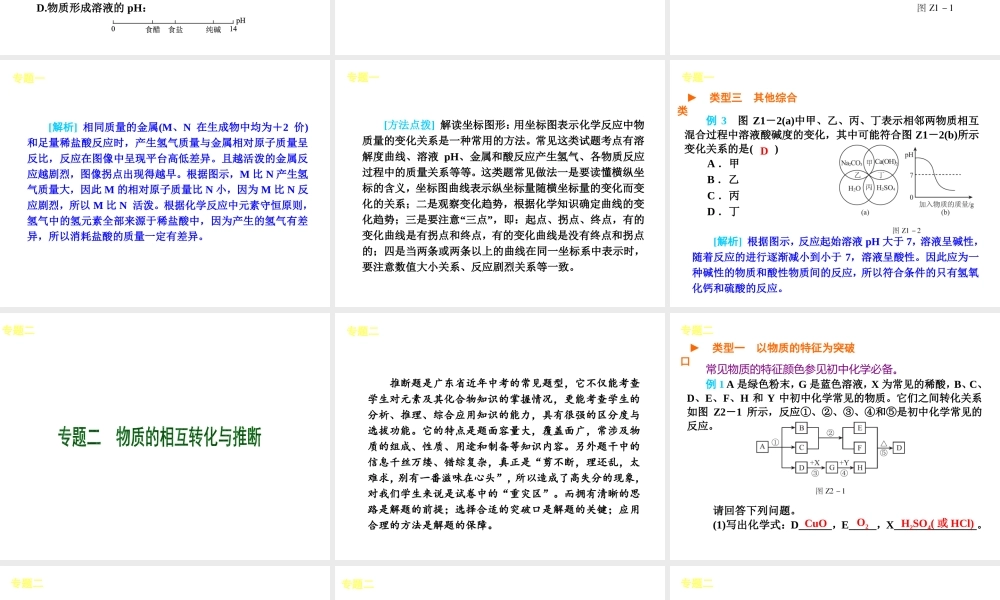The image size is (1000, 600).
Task: Click the purple line 常见物质的特征颜色参见初中化学必备
Action: (802, 369)
